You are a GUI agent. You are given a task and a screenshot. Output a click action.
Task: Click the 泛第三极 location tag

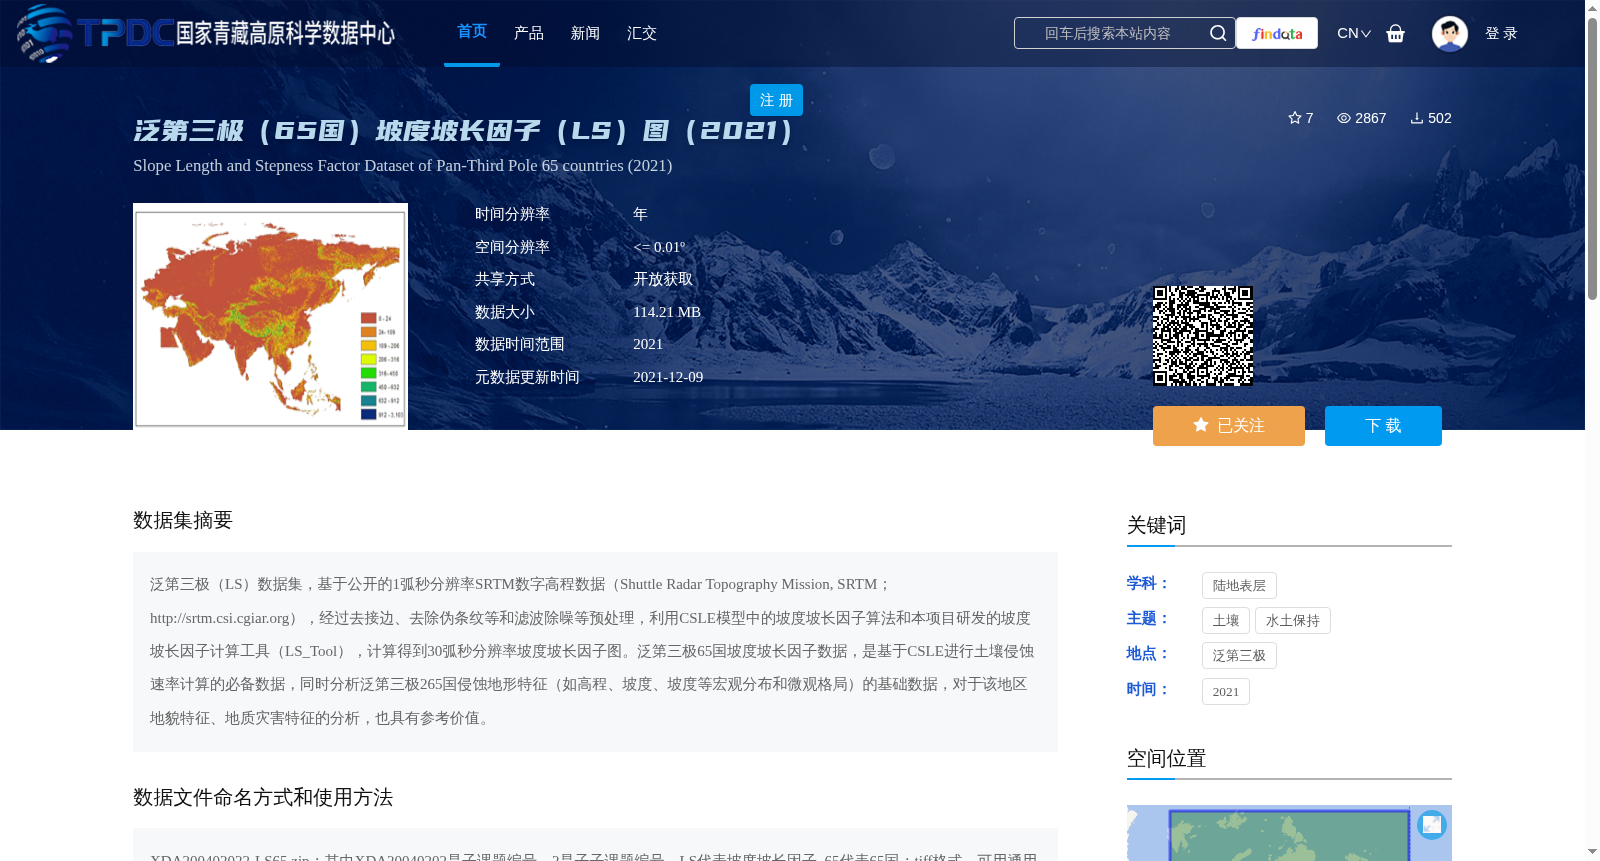tap(1239, 655)
